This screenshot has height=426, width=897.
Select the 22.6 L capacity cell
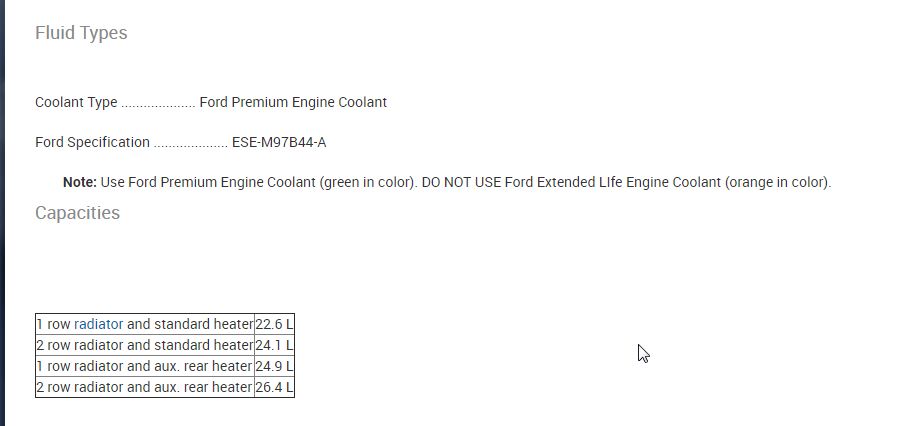point(274,324)
